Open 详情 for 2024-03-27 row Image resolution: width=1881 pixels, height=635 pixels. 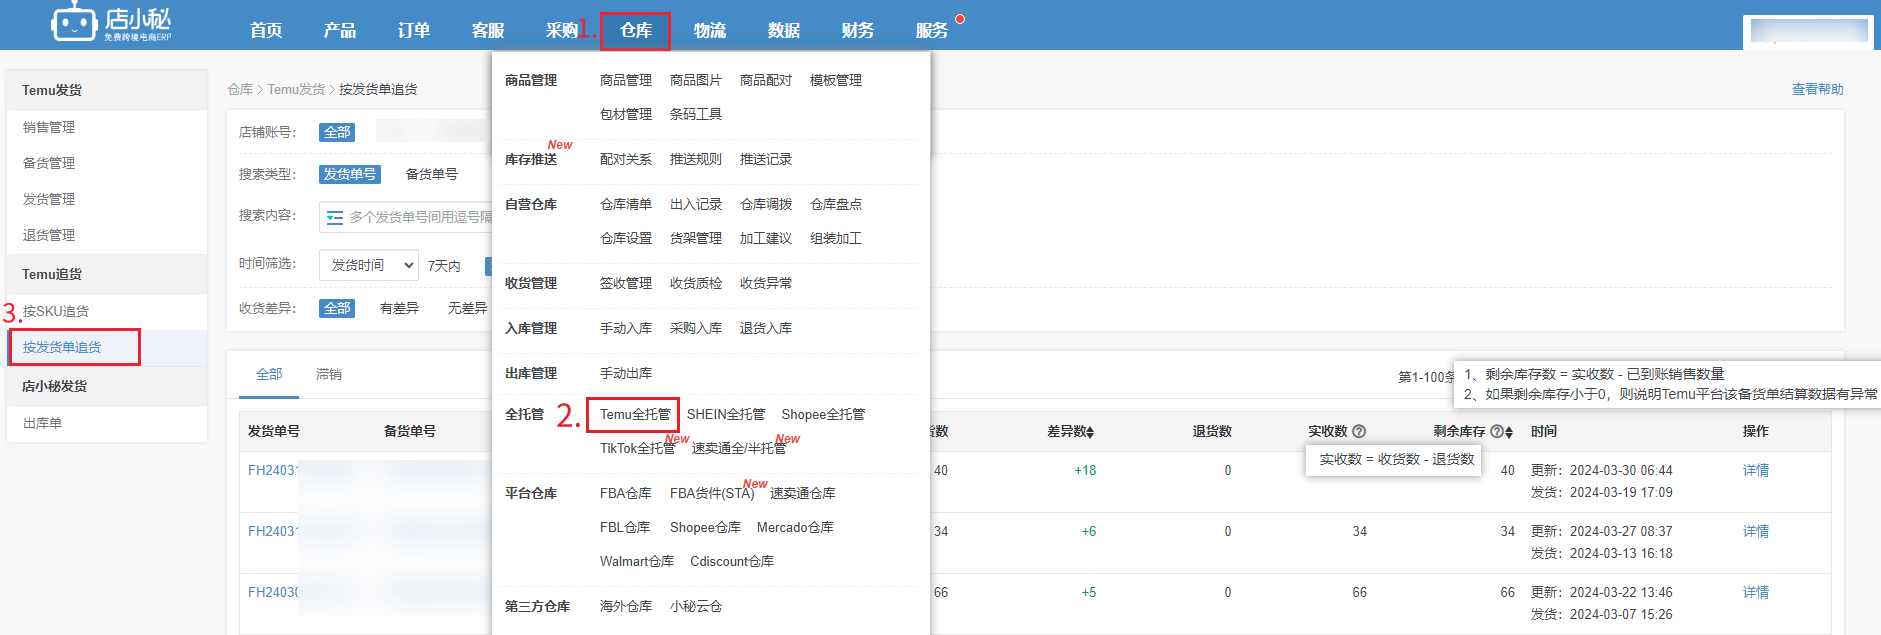click(1756, 531)
